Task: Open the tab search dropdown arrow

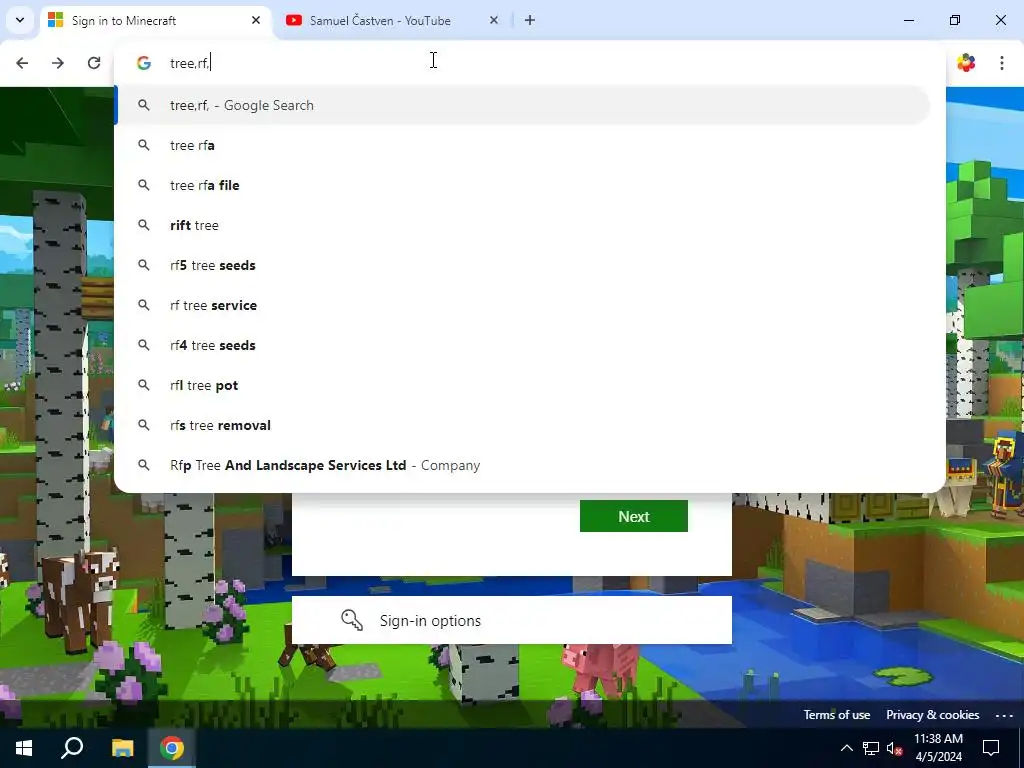Action: [20, 20]
